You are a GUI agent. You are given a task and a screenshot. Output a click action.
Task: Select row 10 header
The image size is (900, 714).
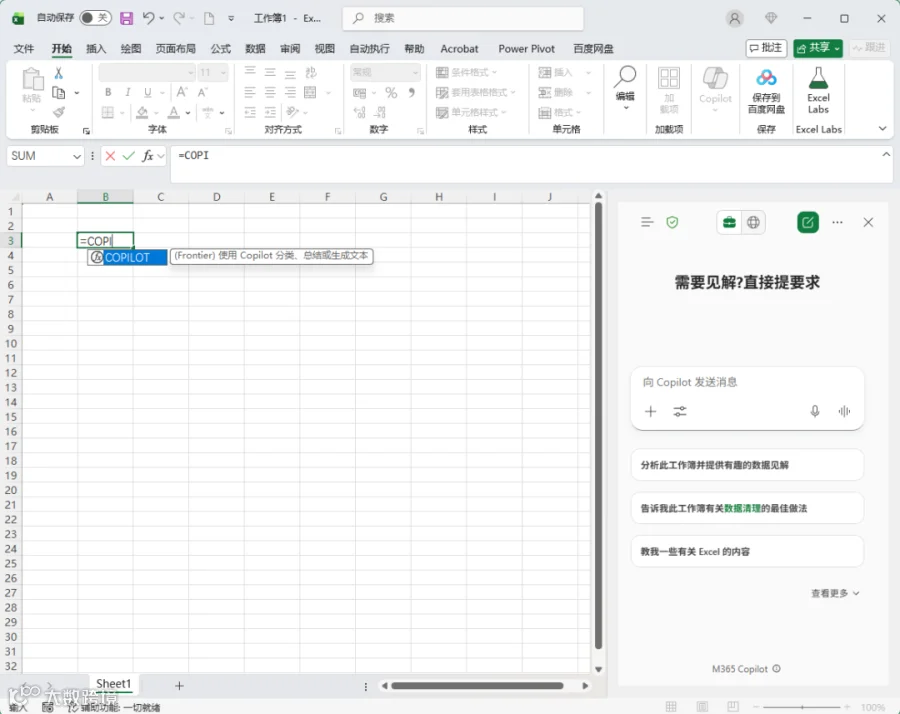click(11, 343)
